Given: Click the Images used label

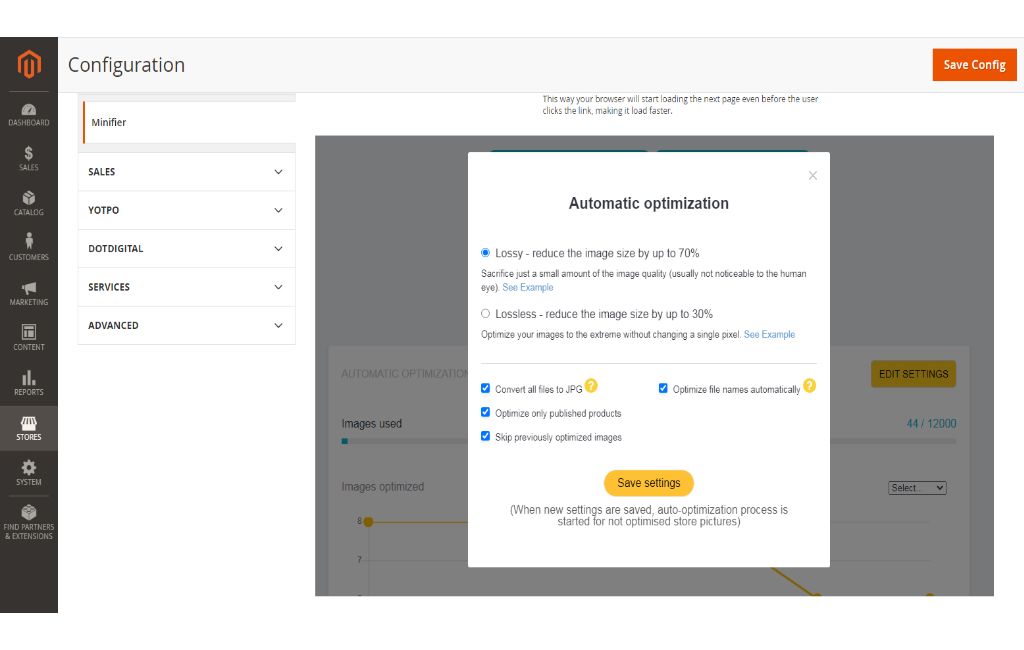Looking at the screenshot, I should pyautogui.click(x=372, y=423).
